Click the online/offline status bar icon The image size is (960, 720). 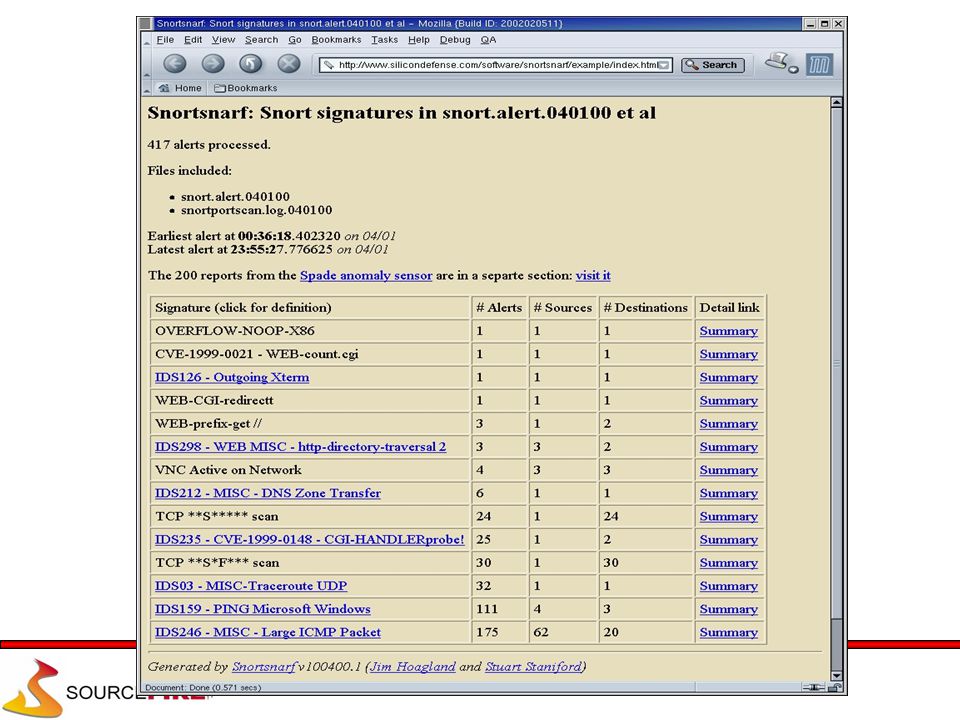[814, 688]
